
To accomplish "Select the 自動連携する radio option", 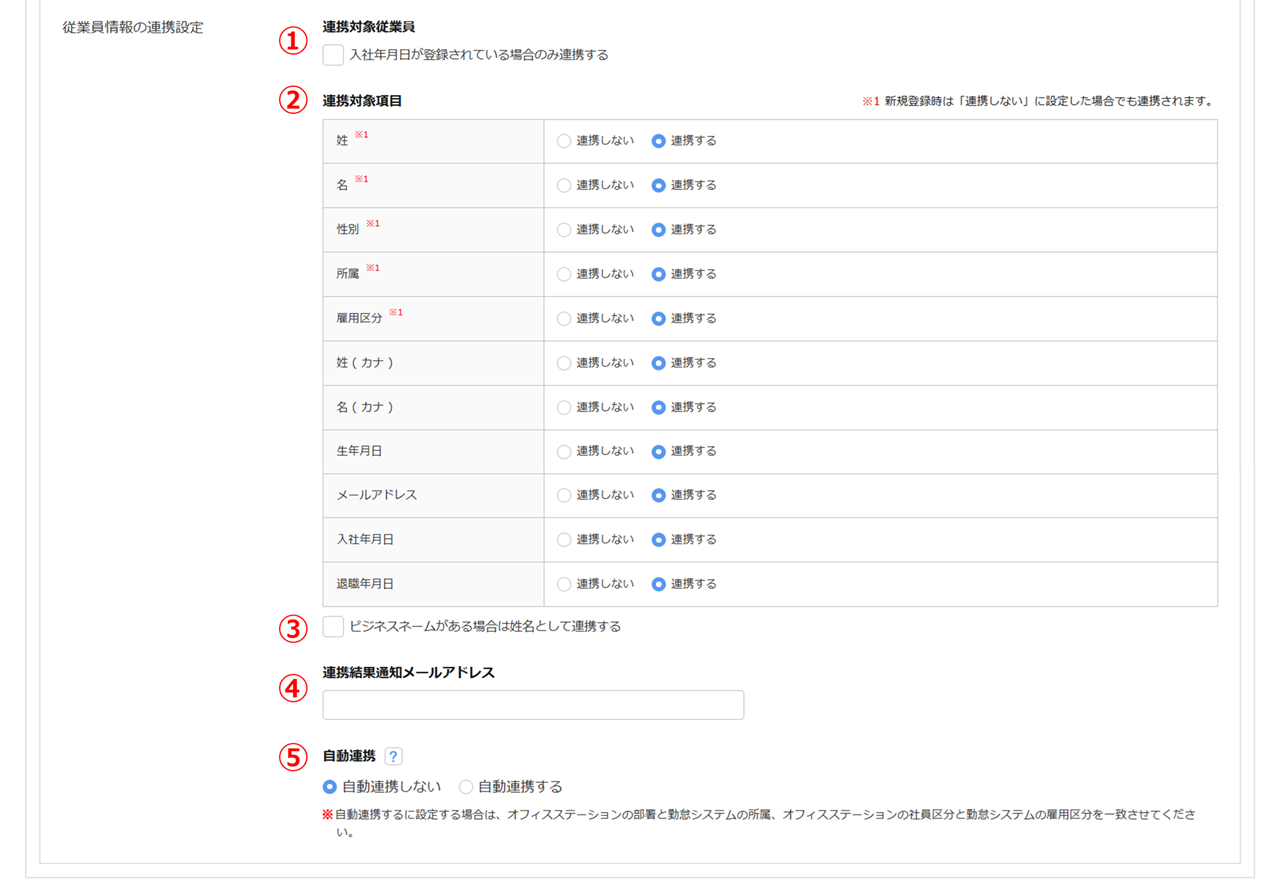I will (466, 787).
